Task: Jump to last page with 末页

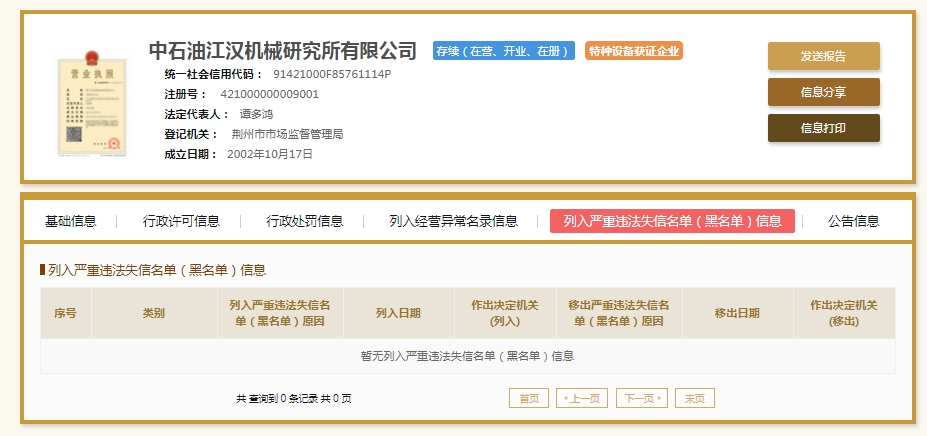Action: [695, 398]
